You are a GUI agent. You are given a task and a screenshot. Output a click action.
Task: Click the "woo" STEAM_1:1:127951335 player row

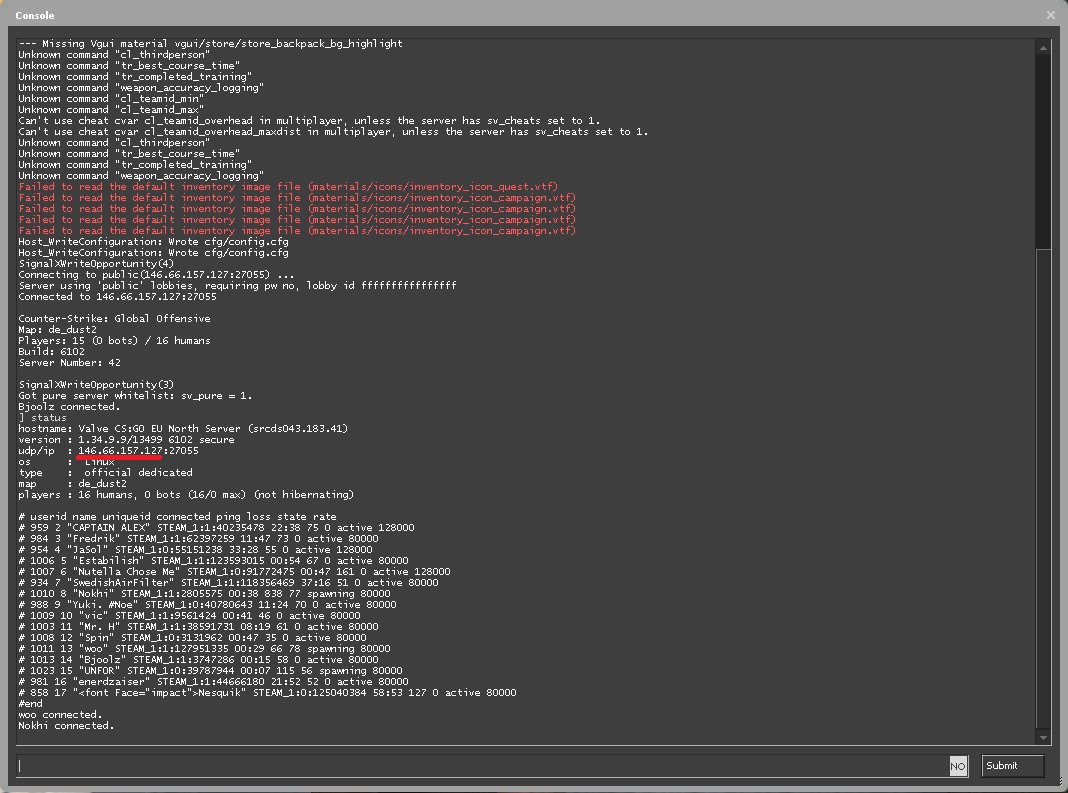(204, 649)
